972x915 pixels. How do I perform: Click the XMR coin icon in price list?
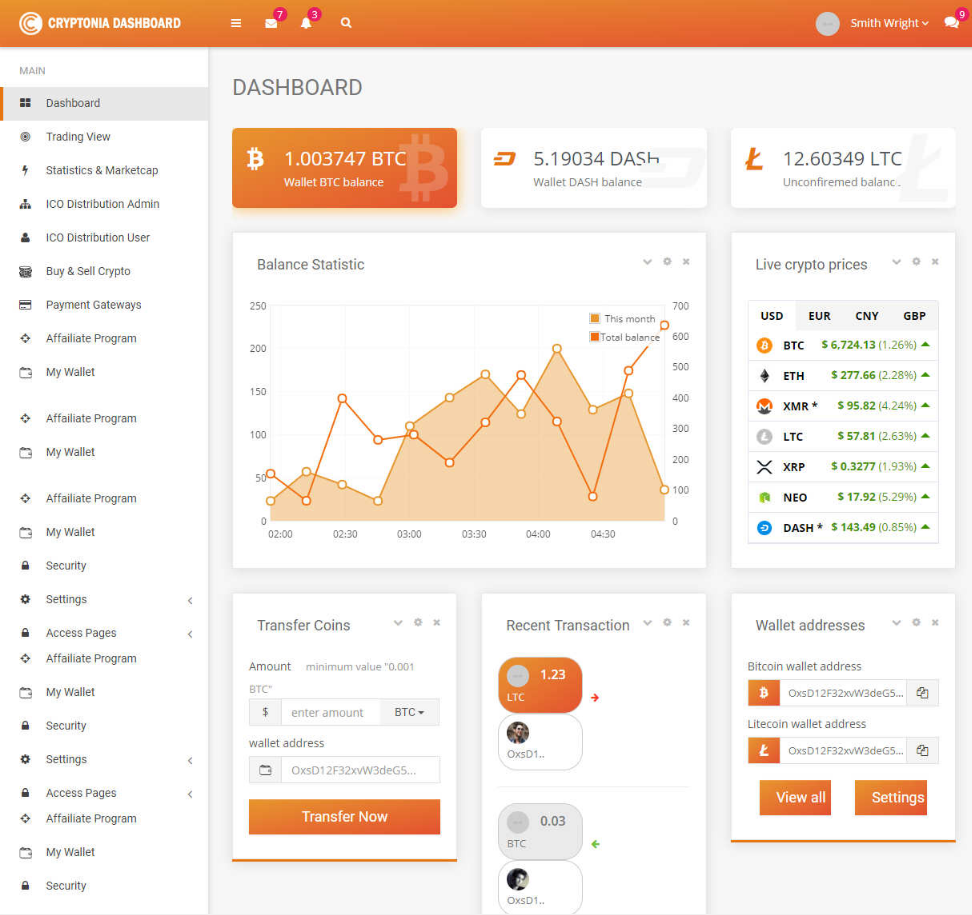click(764, 406)
